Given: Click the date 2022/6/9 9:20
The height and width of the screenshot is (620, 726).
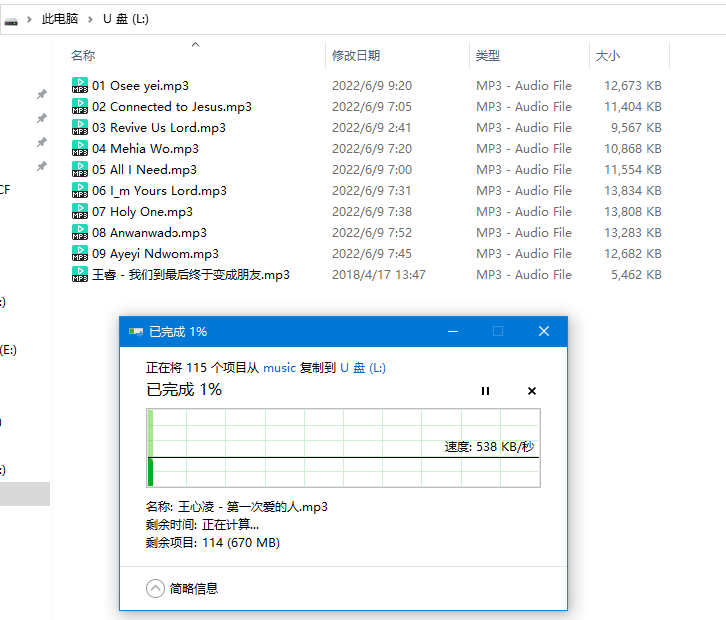Looking at the screenshot, I should pos(372,86).
